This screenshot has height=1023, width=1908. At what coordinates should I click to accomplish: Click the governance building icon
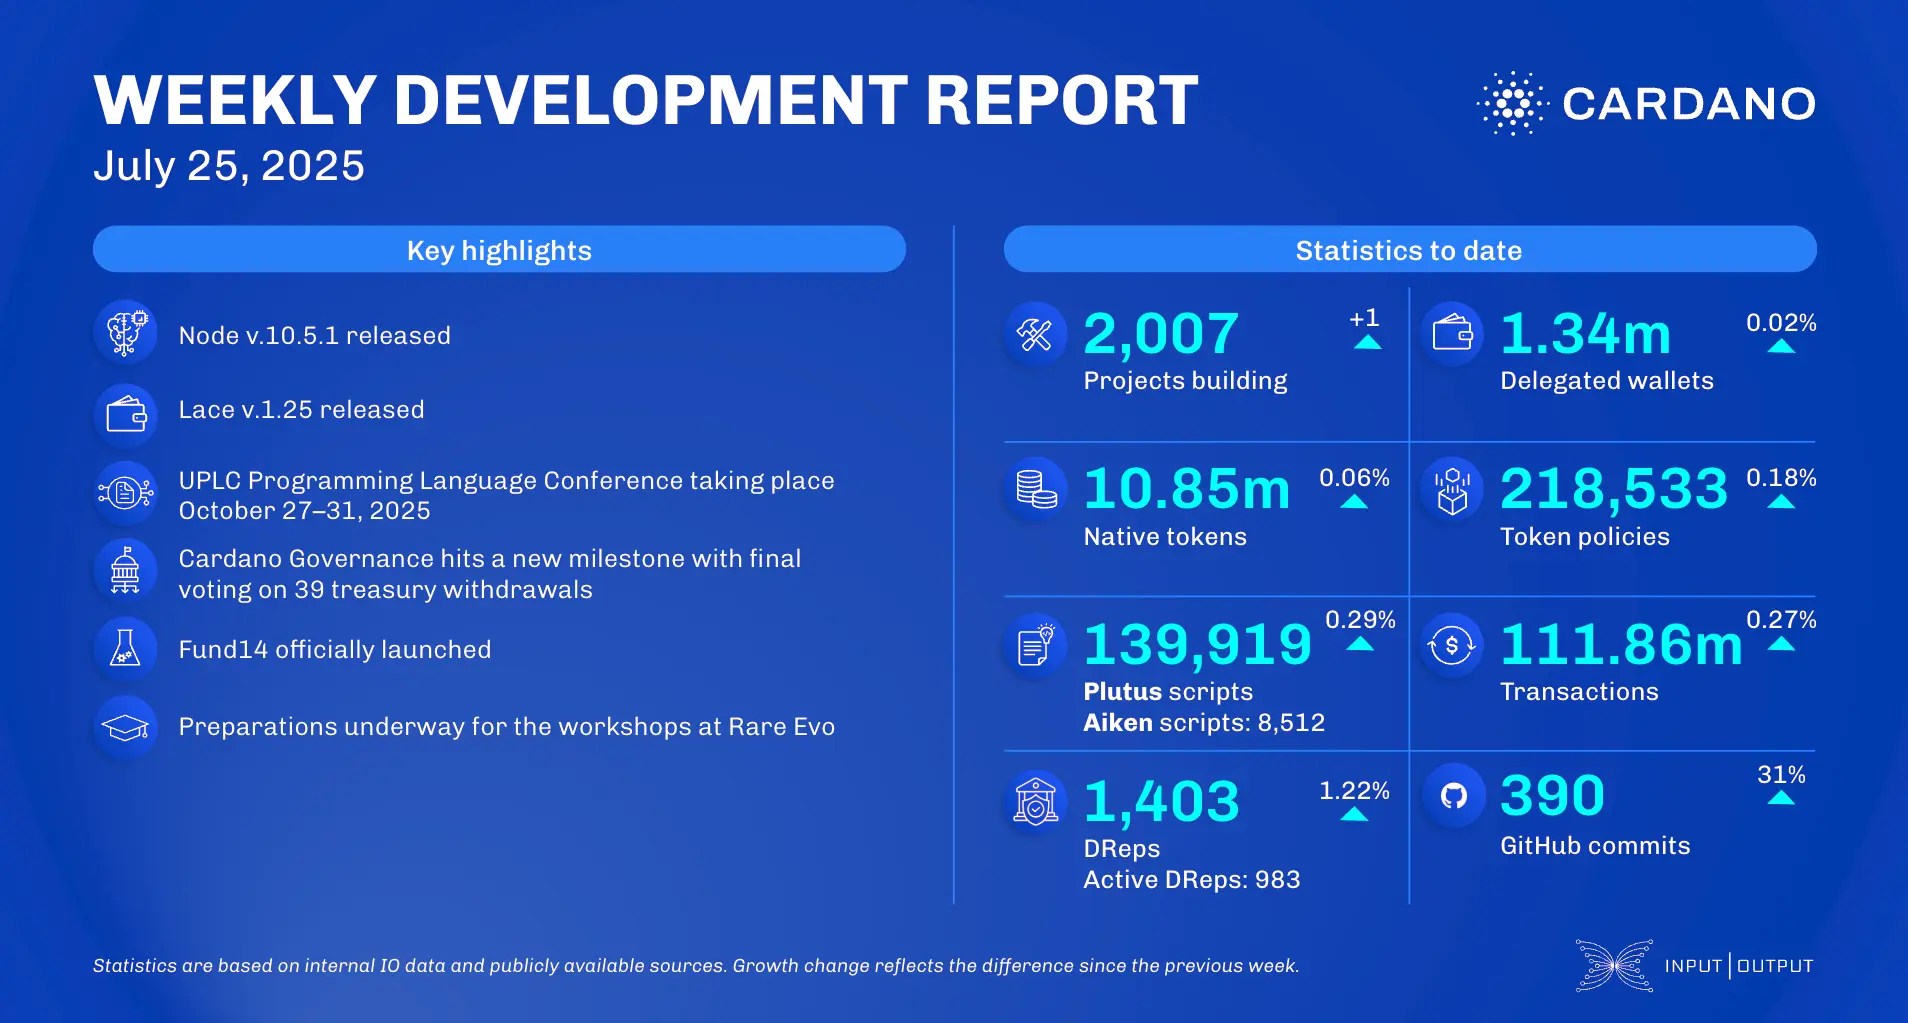127,570
